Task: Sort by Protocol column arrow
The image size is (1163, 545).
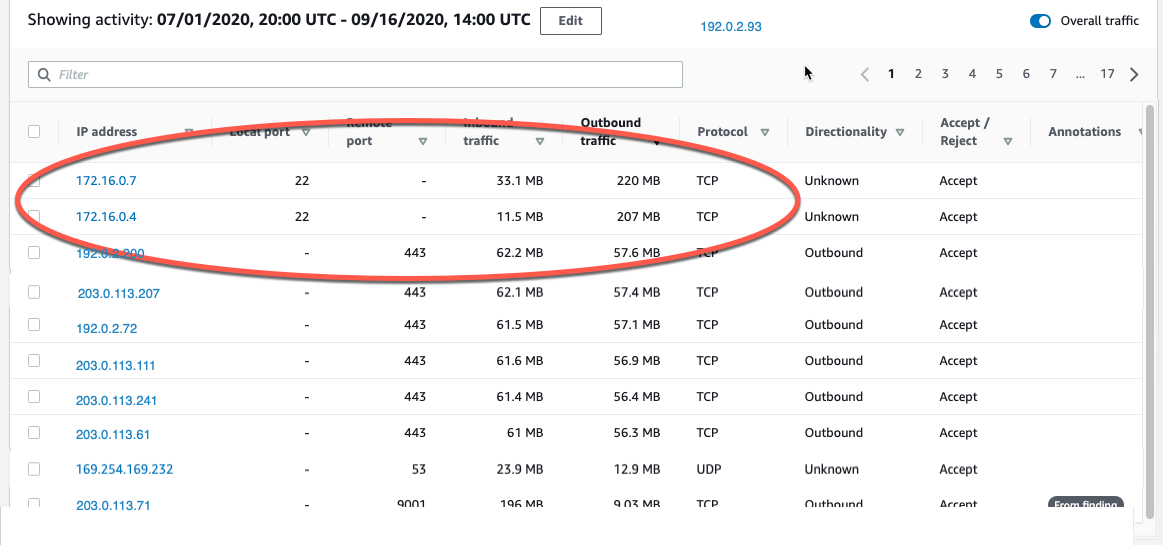Action: click(x=764, y=133)
